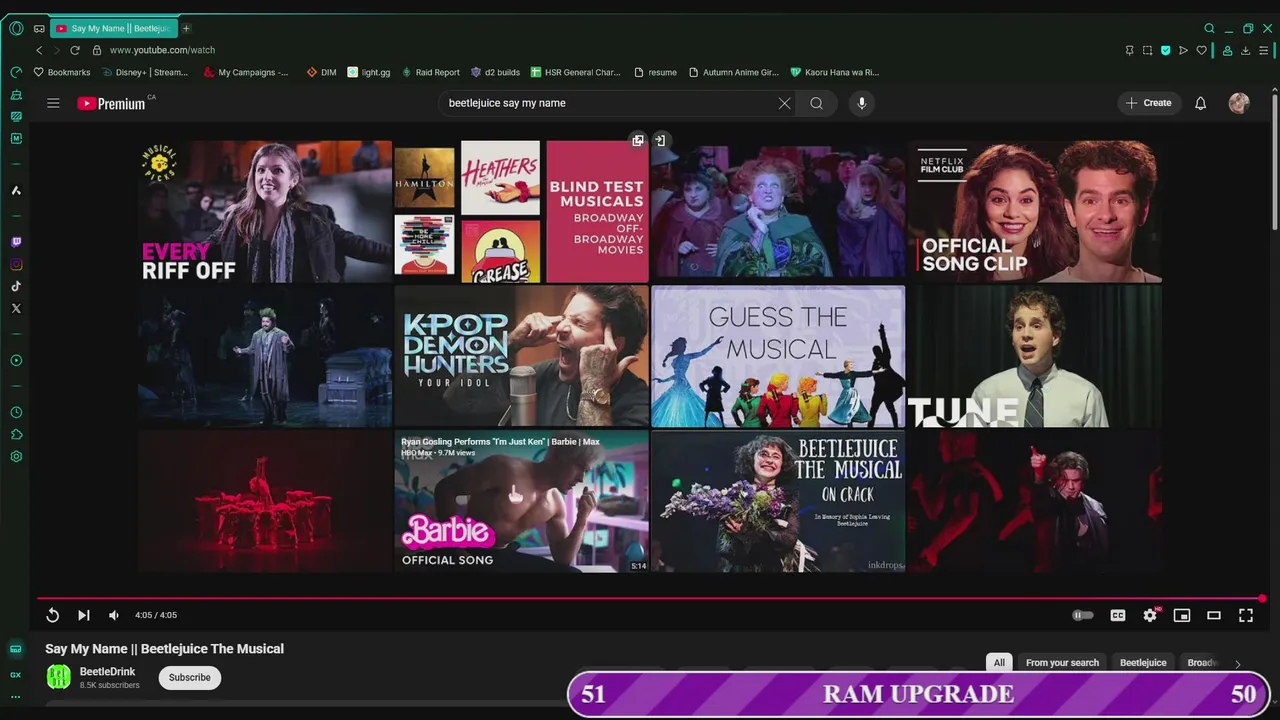Viewport: 1280px width, 720px height.
Task: Show more filter chips arrow
Action: 1237,664
